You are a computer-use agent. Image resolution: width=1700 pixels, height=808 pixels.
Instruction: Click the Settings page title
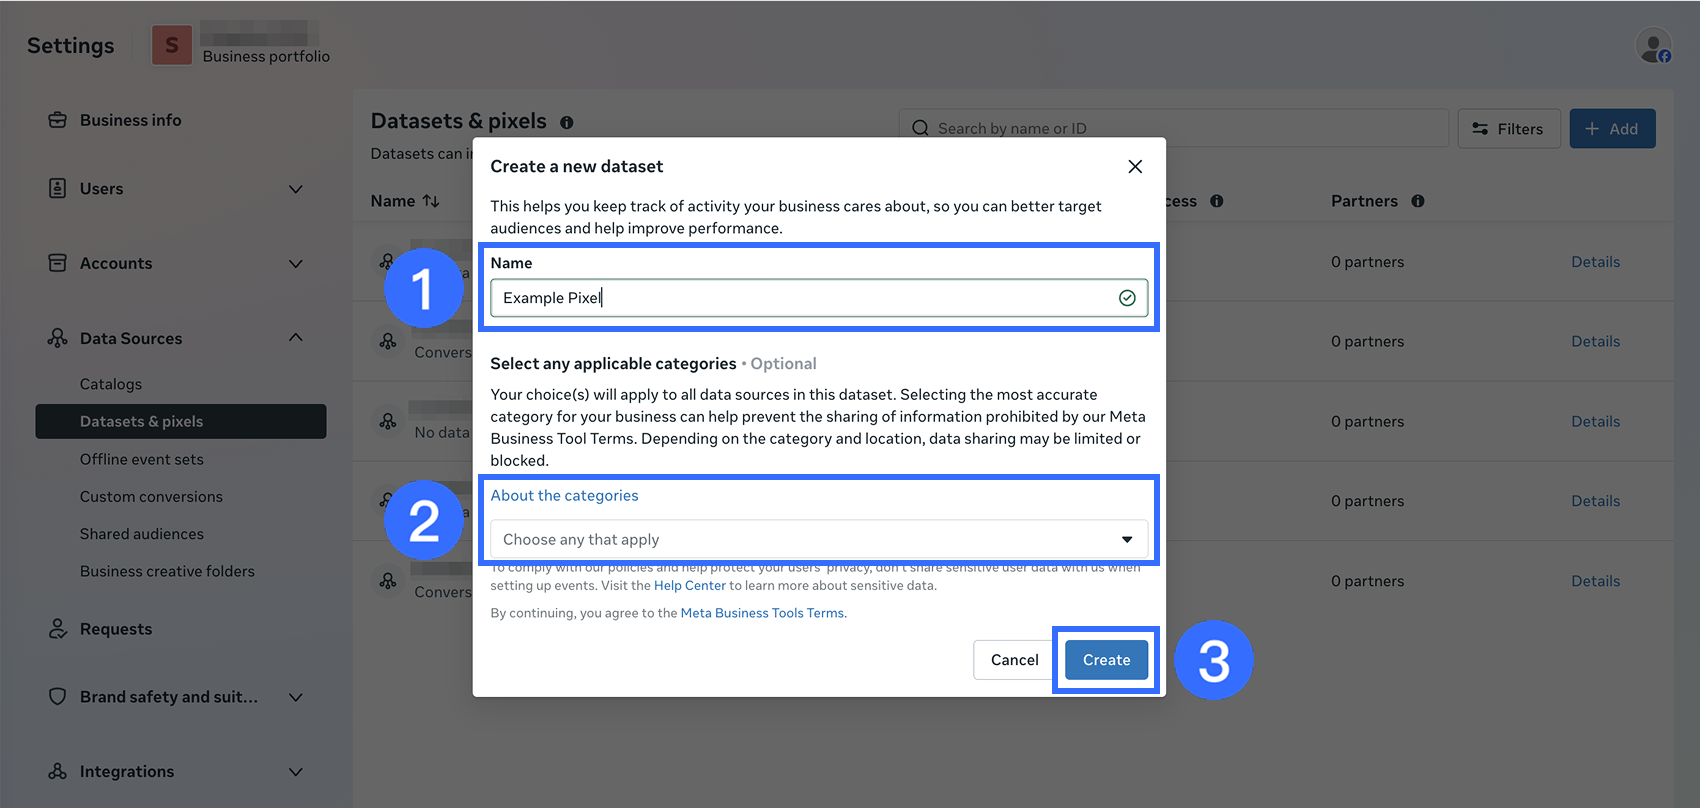[71, 45]
